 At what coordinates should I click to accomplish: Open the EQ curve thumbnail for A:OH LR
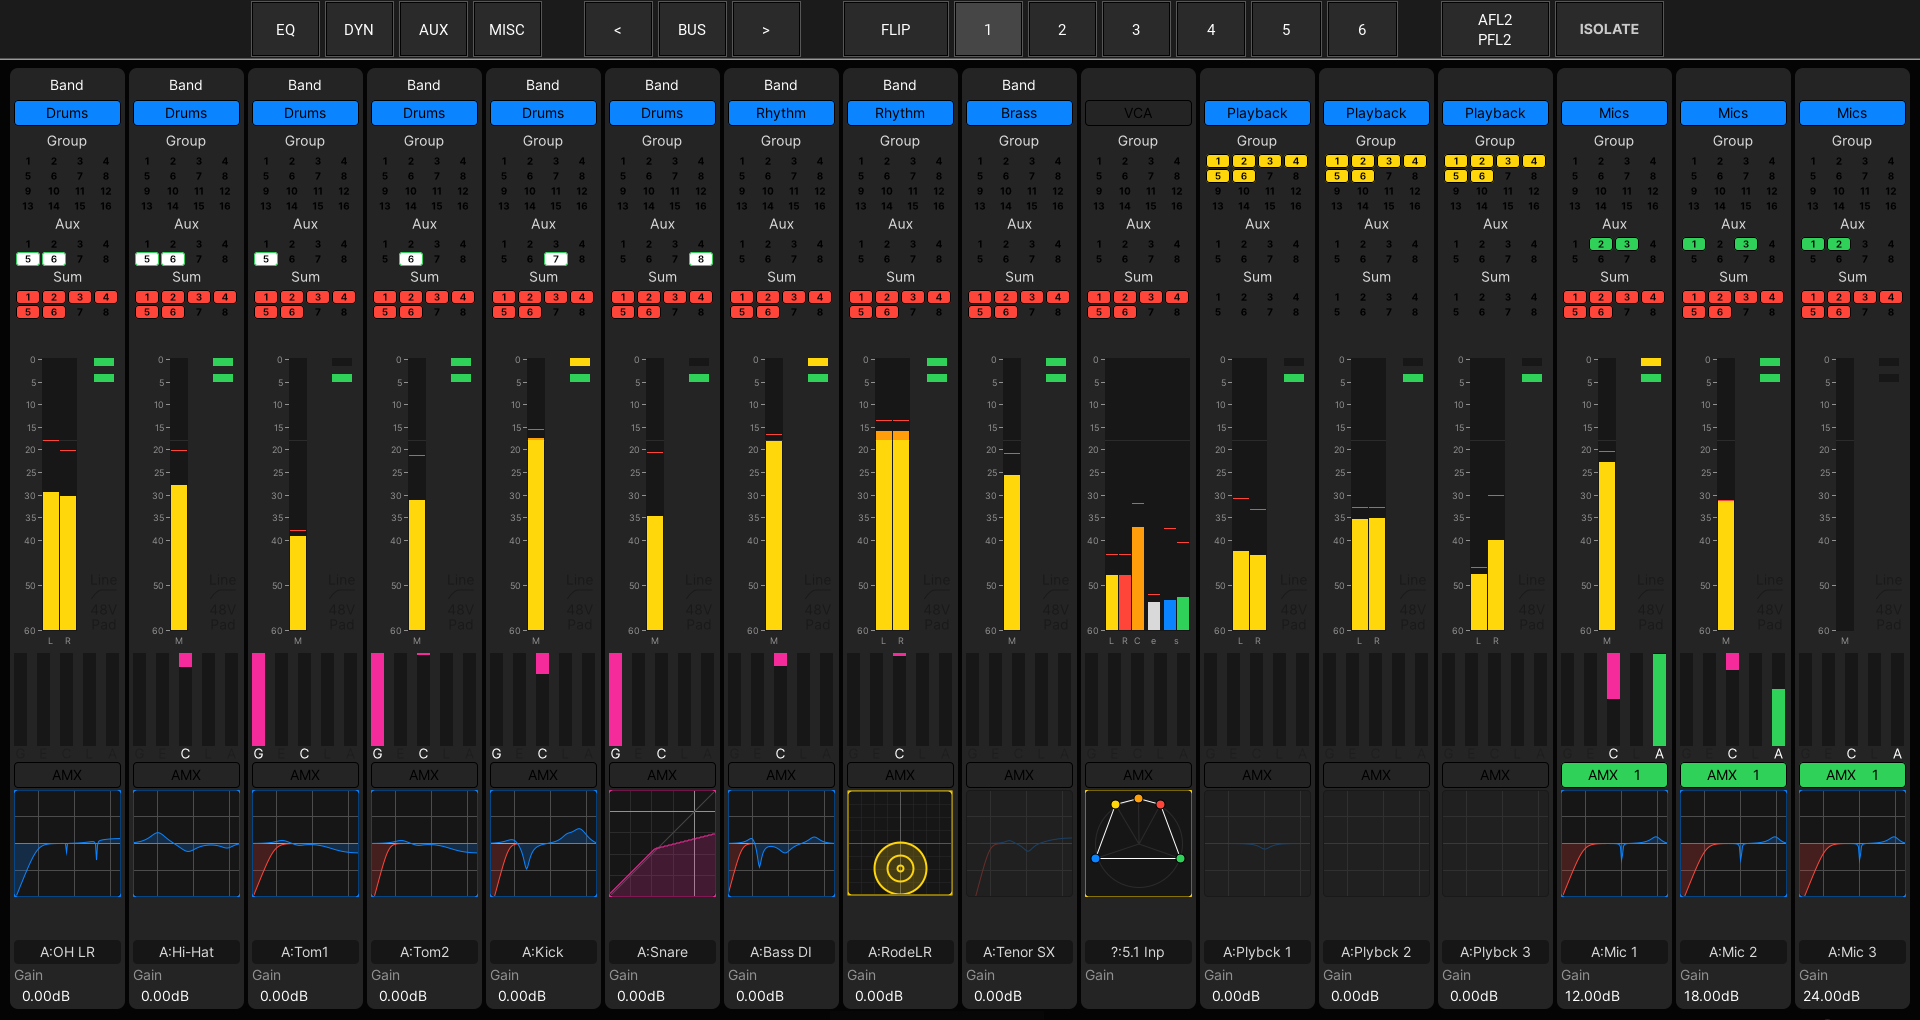pos(67,843)
